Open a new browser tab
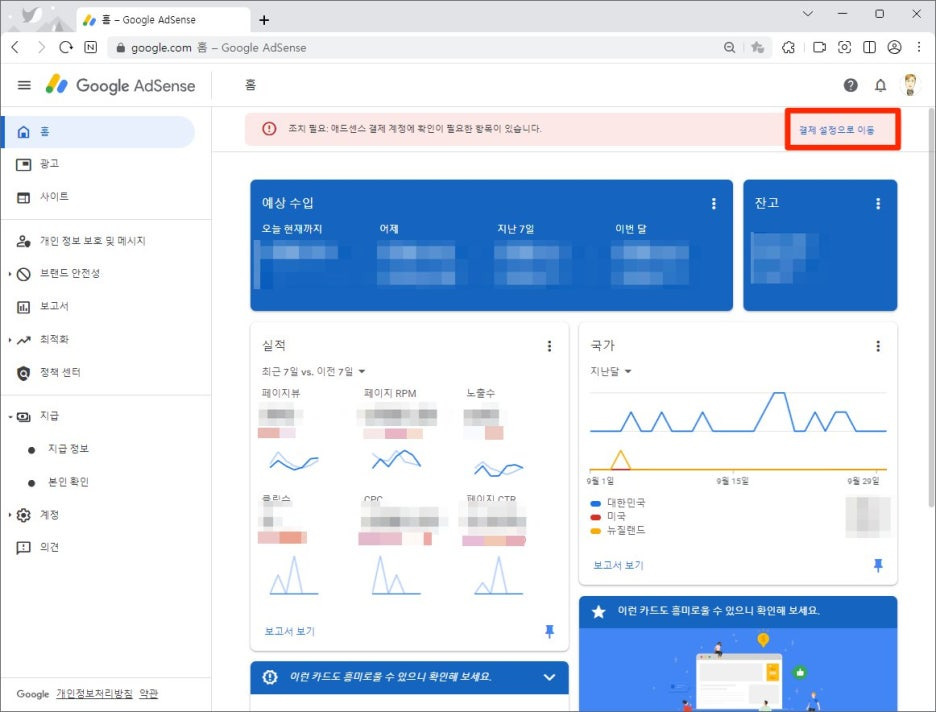The height and width of the screenshot is (712, 936). point(264,20)
